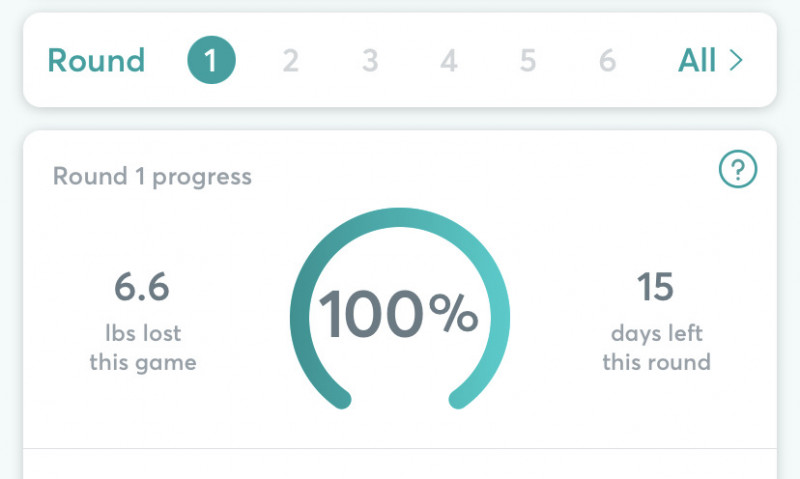Jump to round 6

[607, 61]
